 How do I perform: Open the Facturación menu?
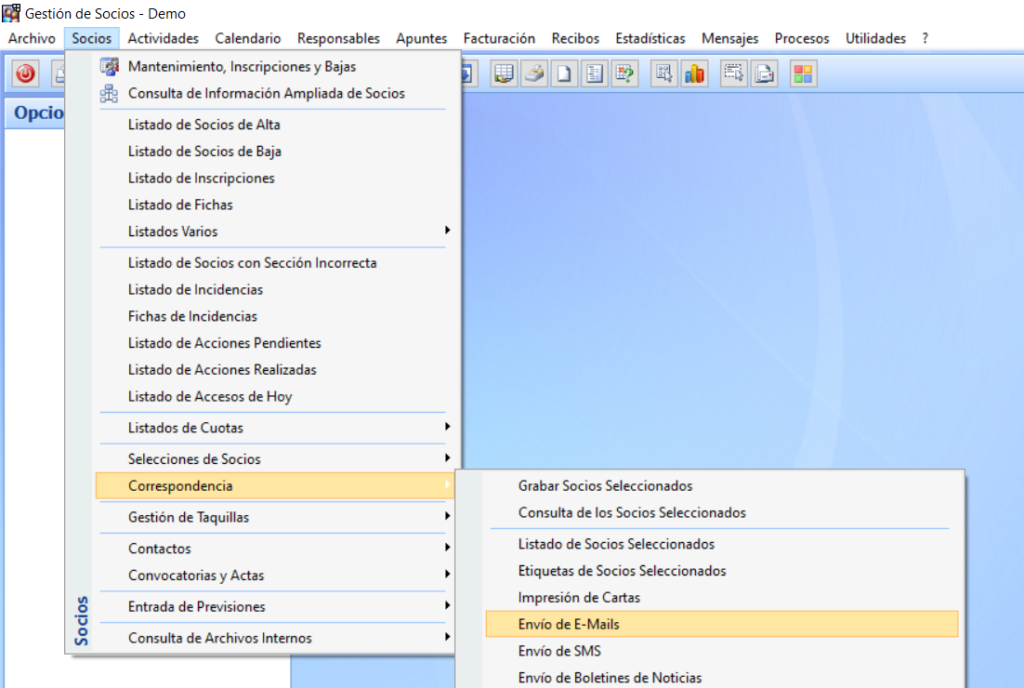[x=499, y=38]
